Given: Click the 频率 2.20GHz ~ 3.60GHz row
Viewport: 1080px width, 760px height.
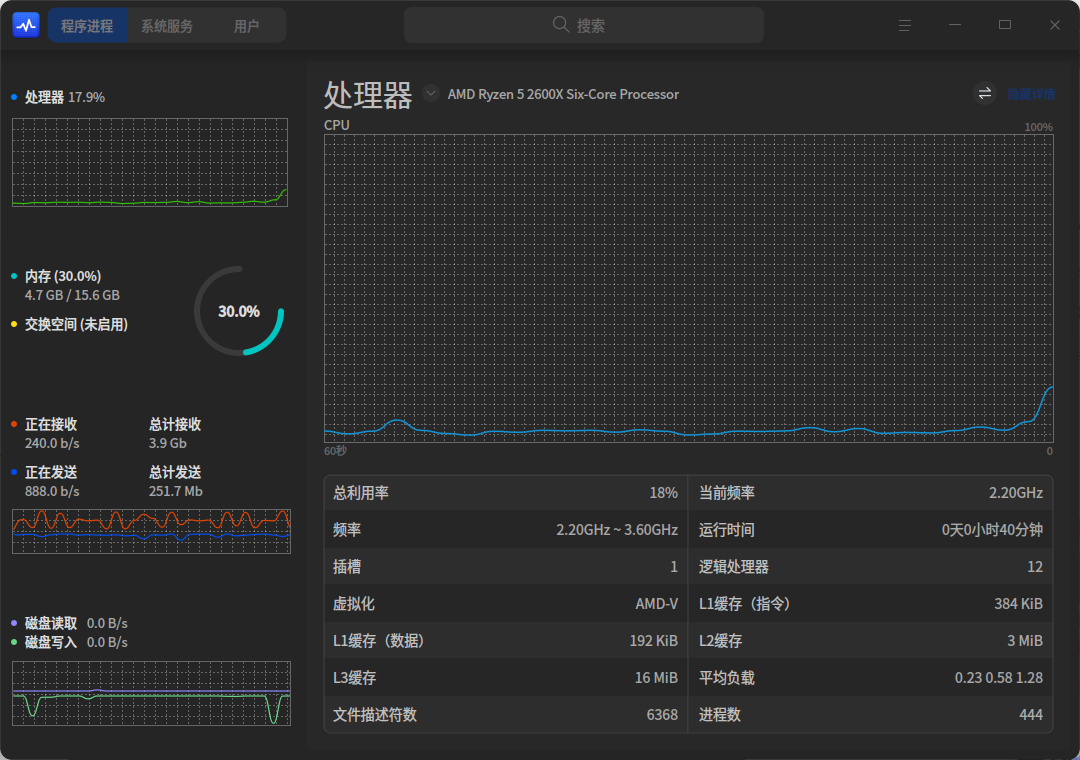Looking at the screenshot, I should [x=506, y=530].
